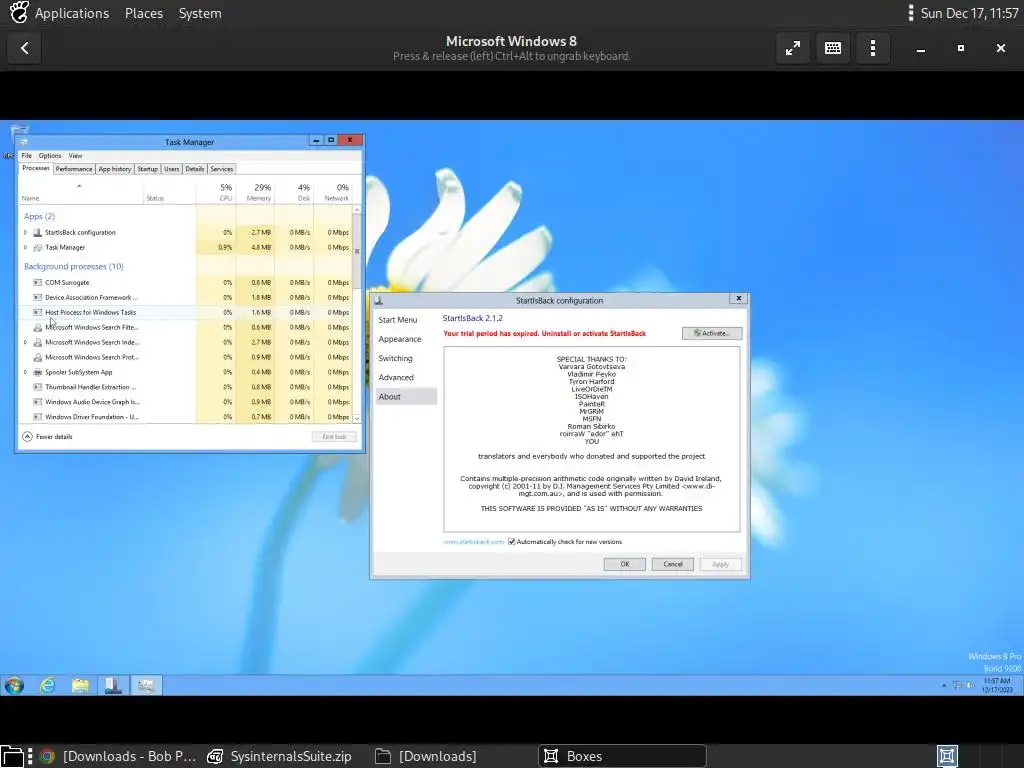Open Appearance settings in StartIsBack

pyautogui.click(x=400, y=339)
